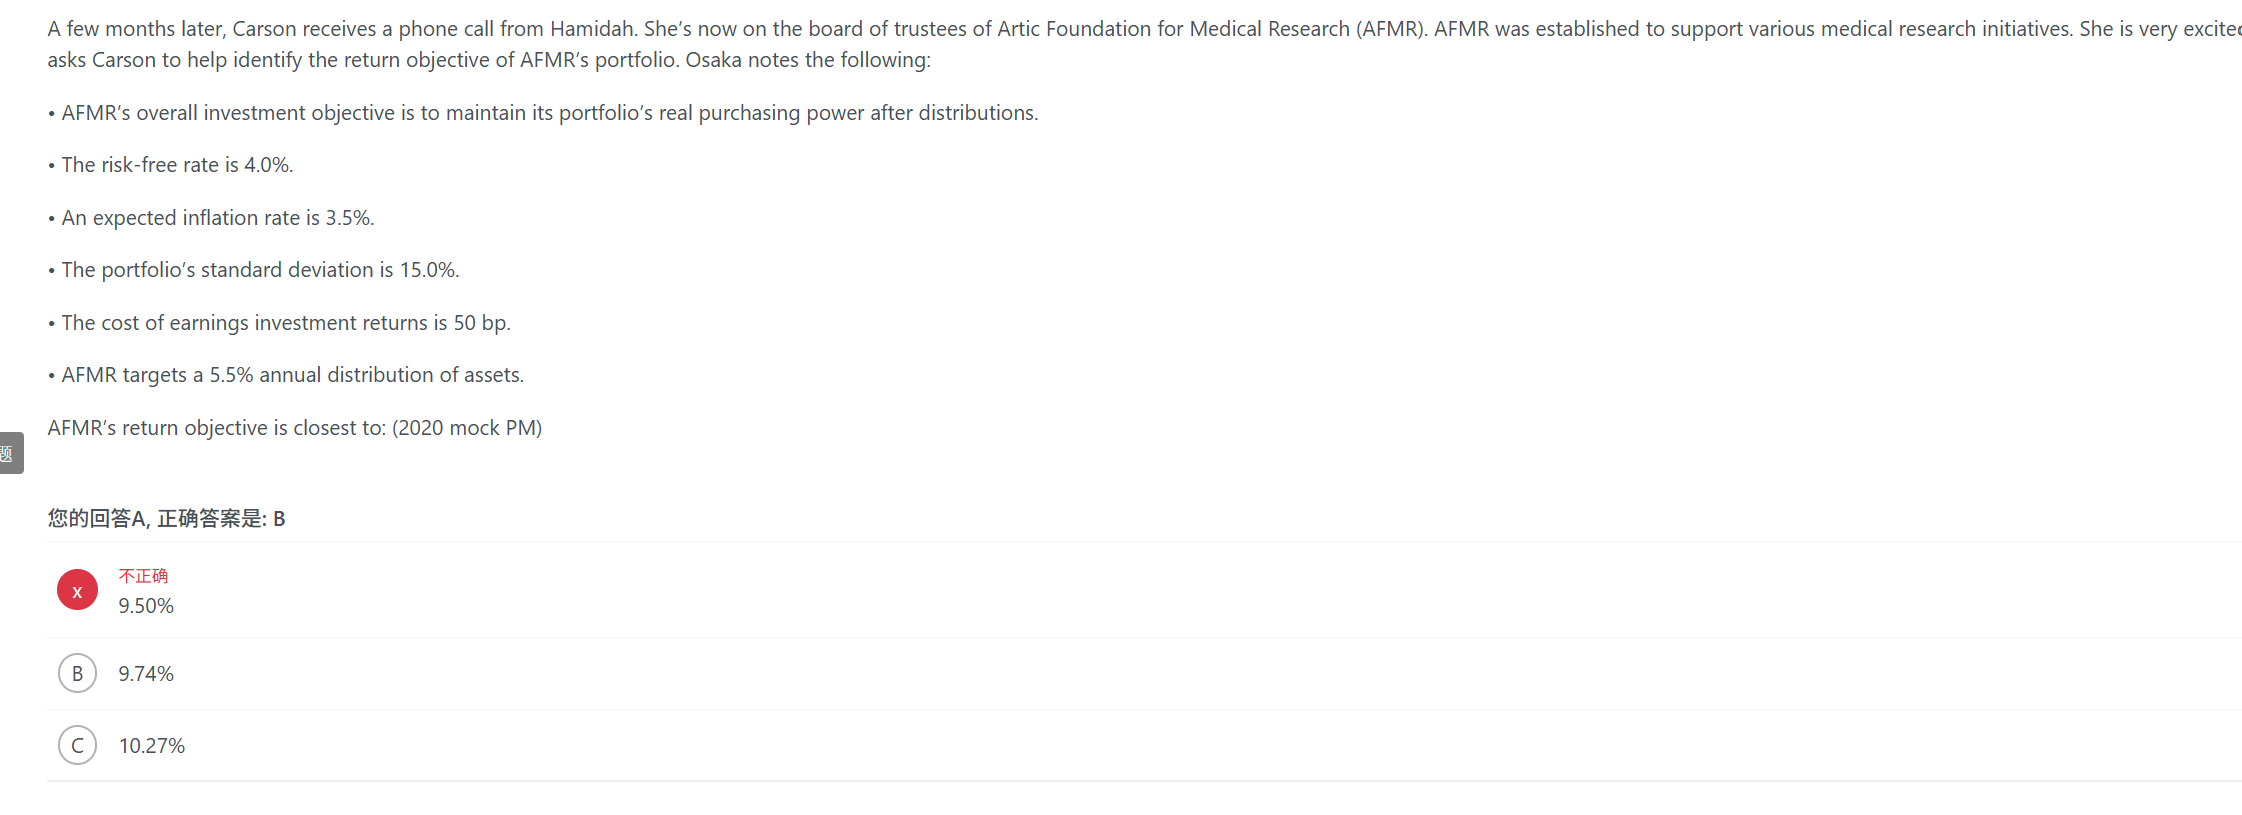Click the risk-free rate is 4.0% bullet
The height and width of the screenshot is (815, 2242).
[x=171, y=165]
